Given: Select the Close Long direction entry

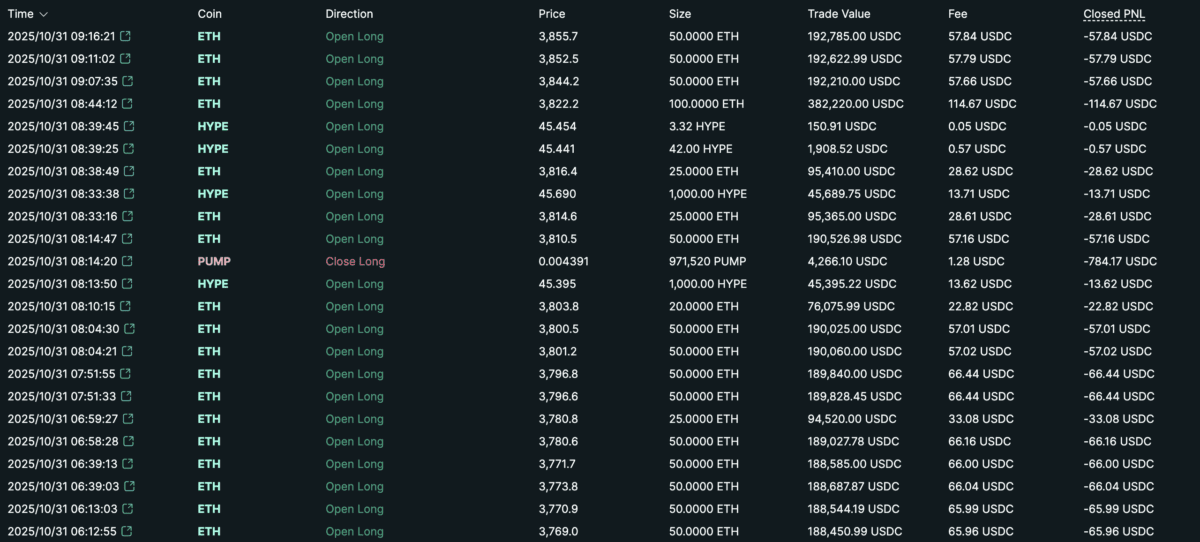Looking at the screenshot, I should click(x=355, y=262).
